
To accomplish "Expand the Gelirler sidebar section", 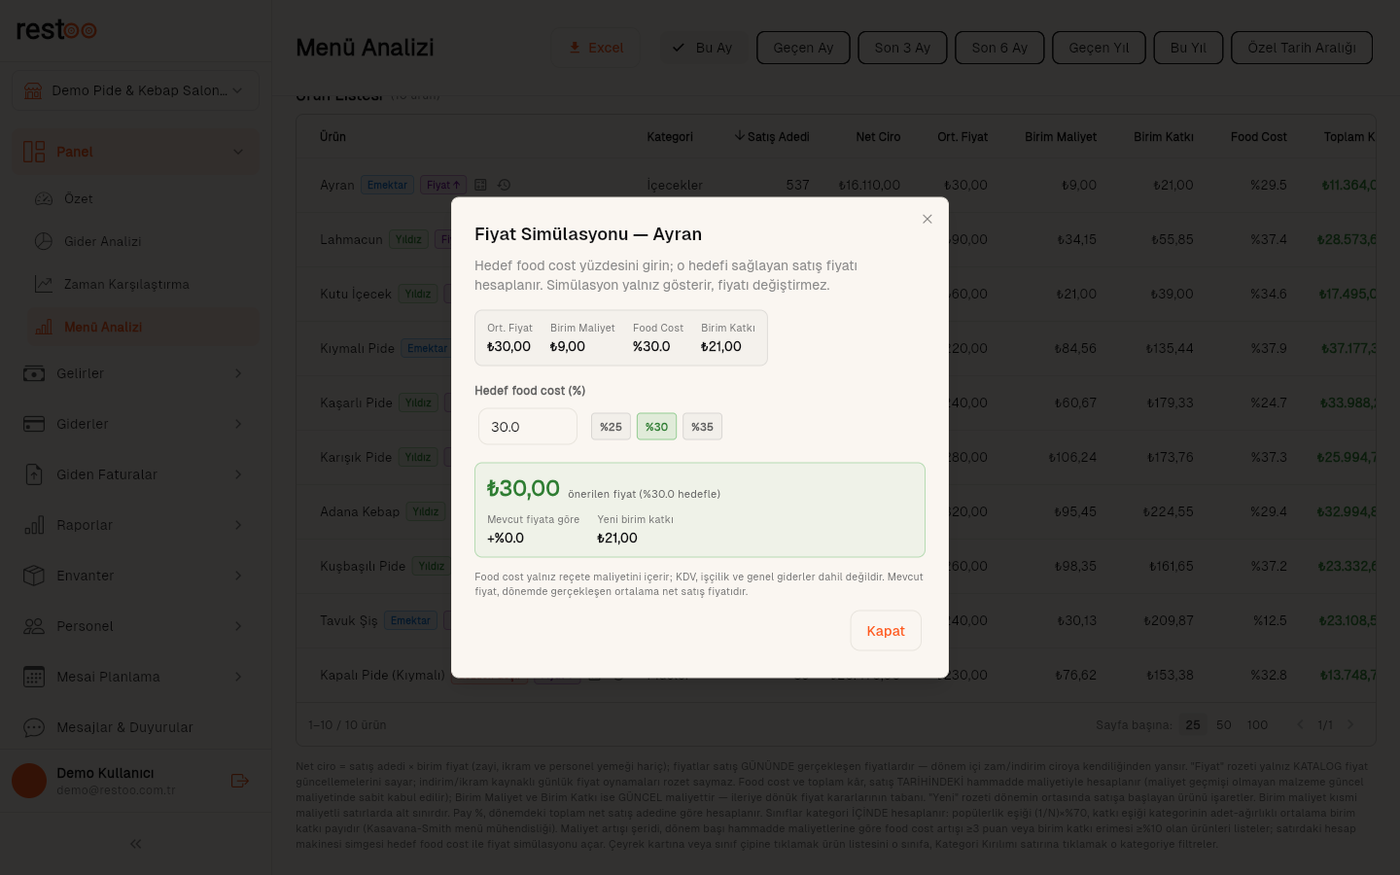I will [238, 374].
